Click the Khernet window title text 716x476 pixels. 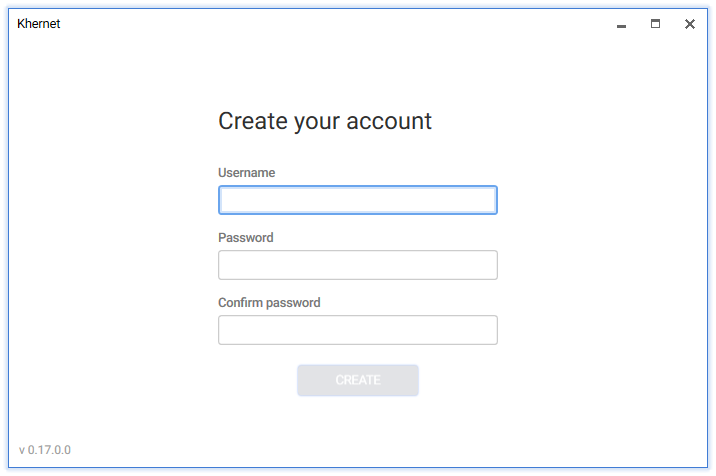pyautogui.click(x=39, y=24)
